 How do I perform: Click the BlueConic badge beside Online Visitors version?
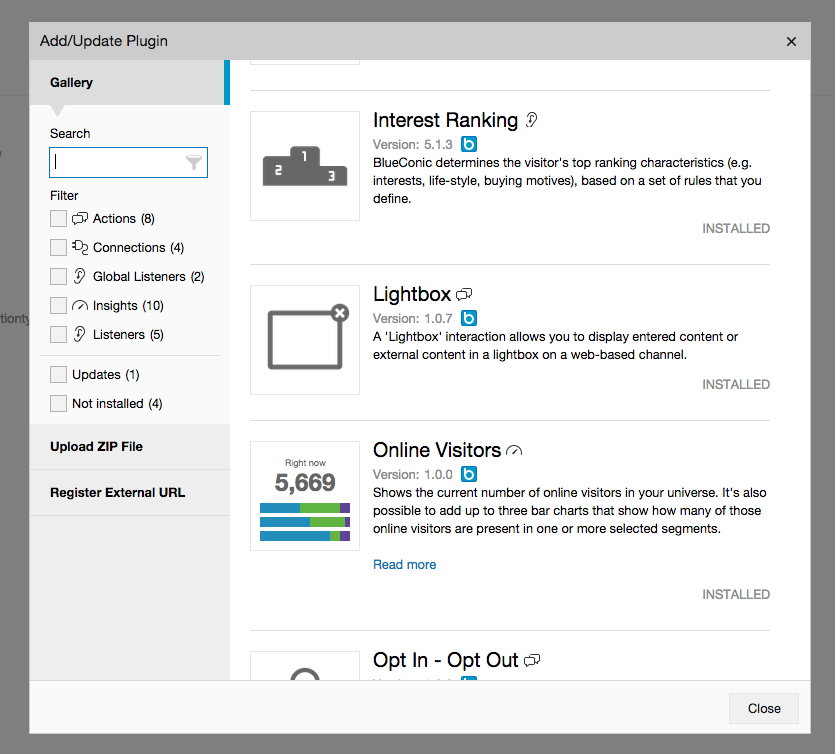[x=469, y=474]
